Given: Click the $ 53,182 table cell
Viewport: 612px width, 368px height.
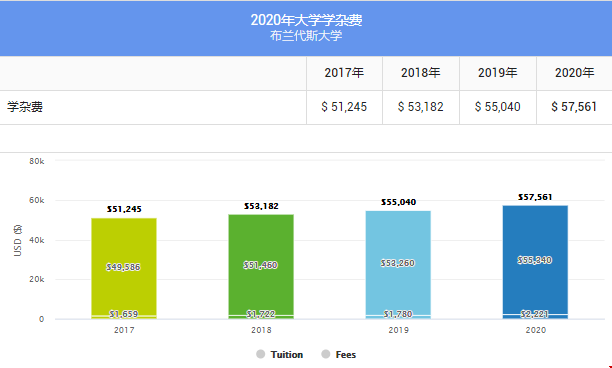Looking at the screenshot, I should pos(421,107).
